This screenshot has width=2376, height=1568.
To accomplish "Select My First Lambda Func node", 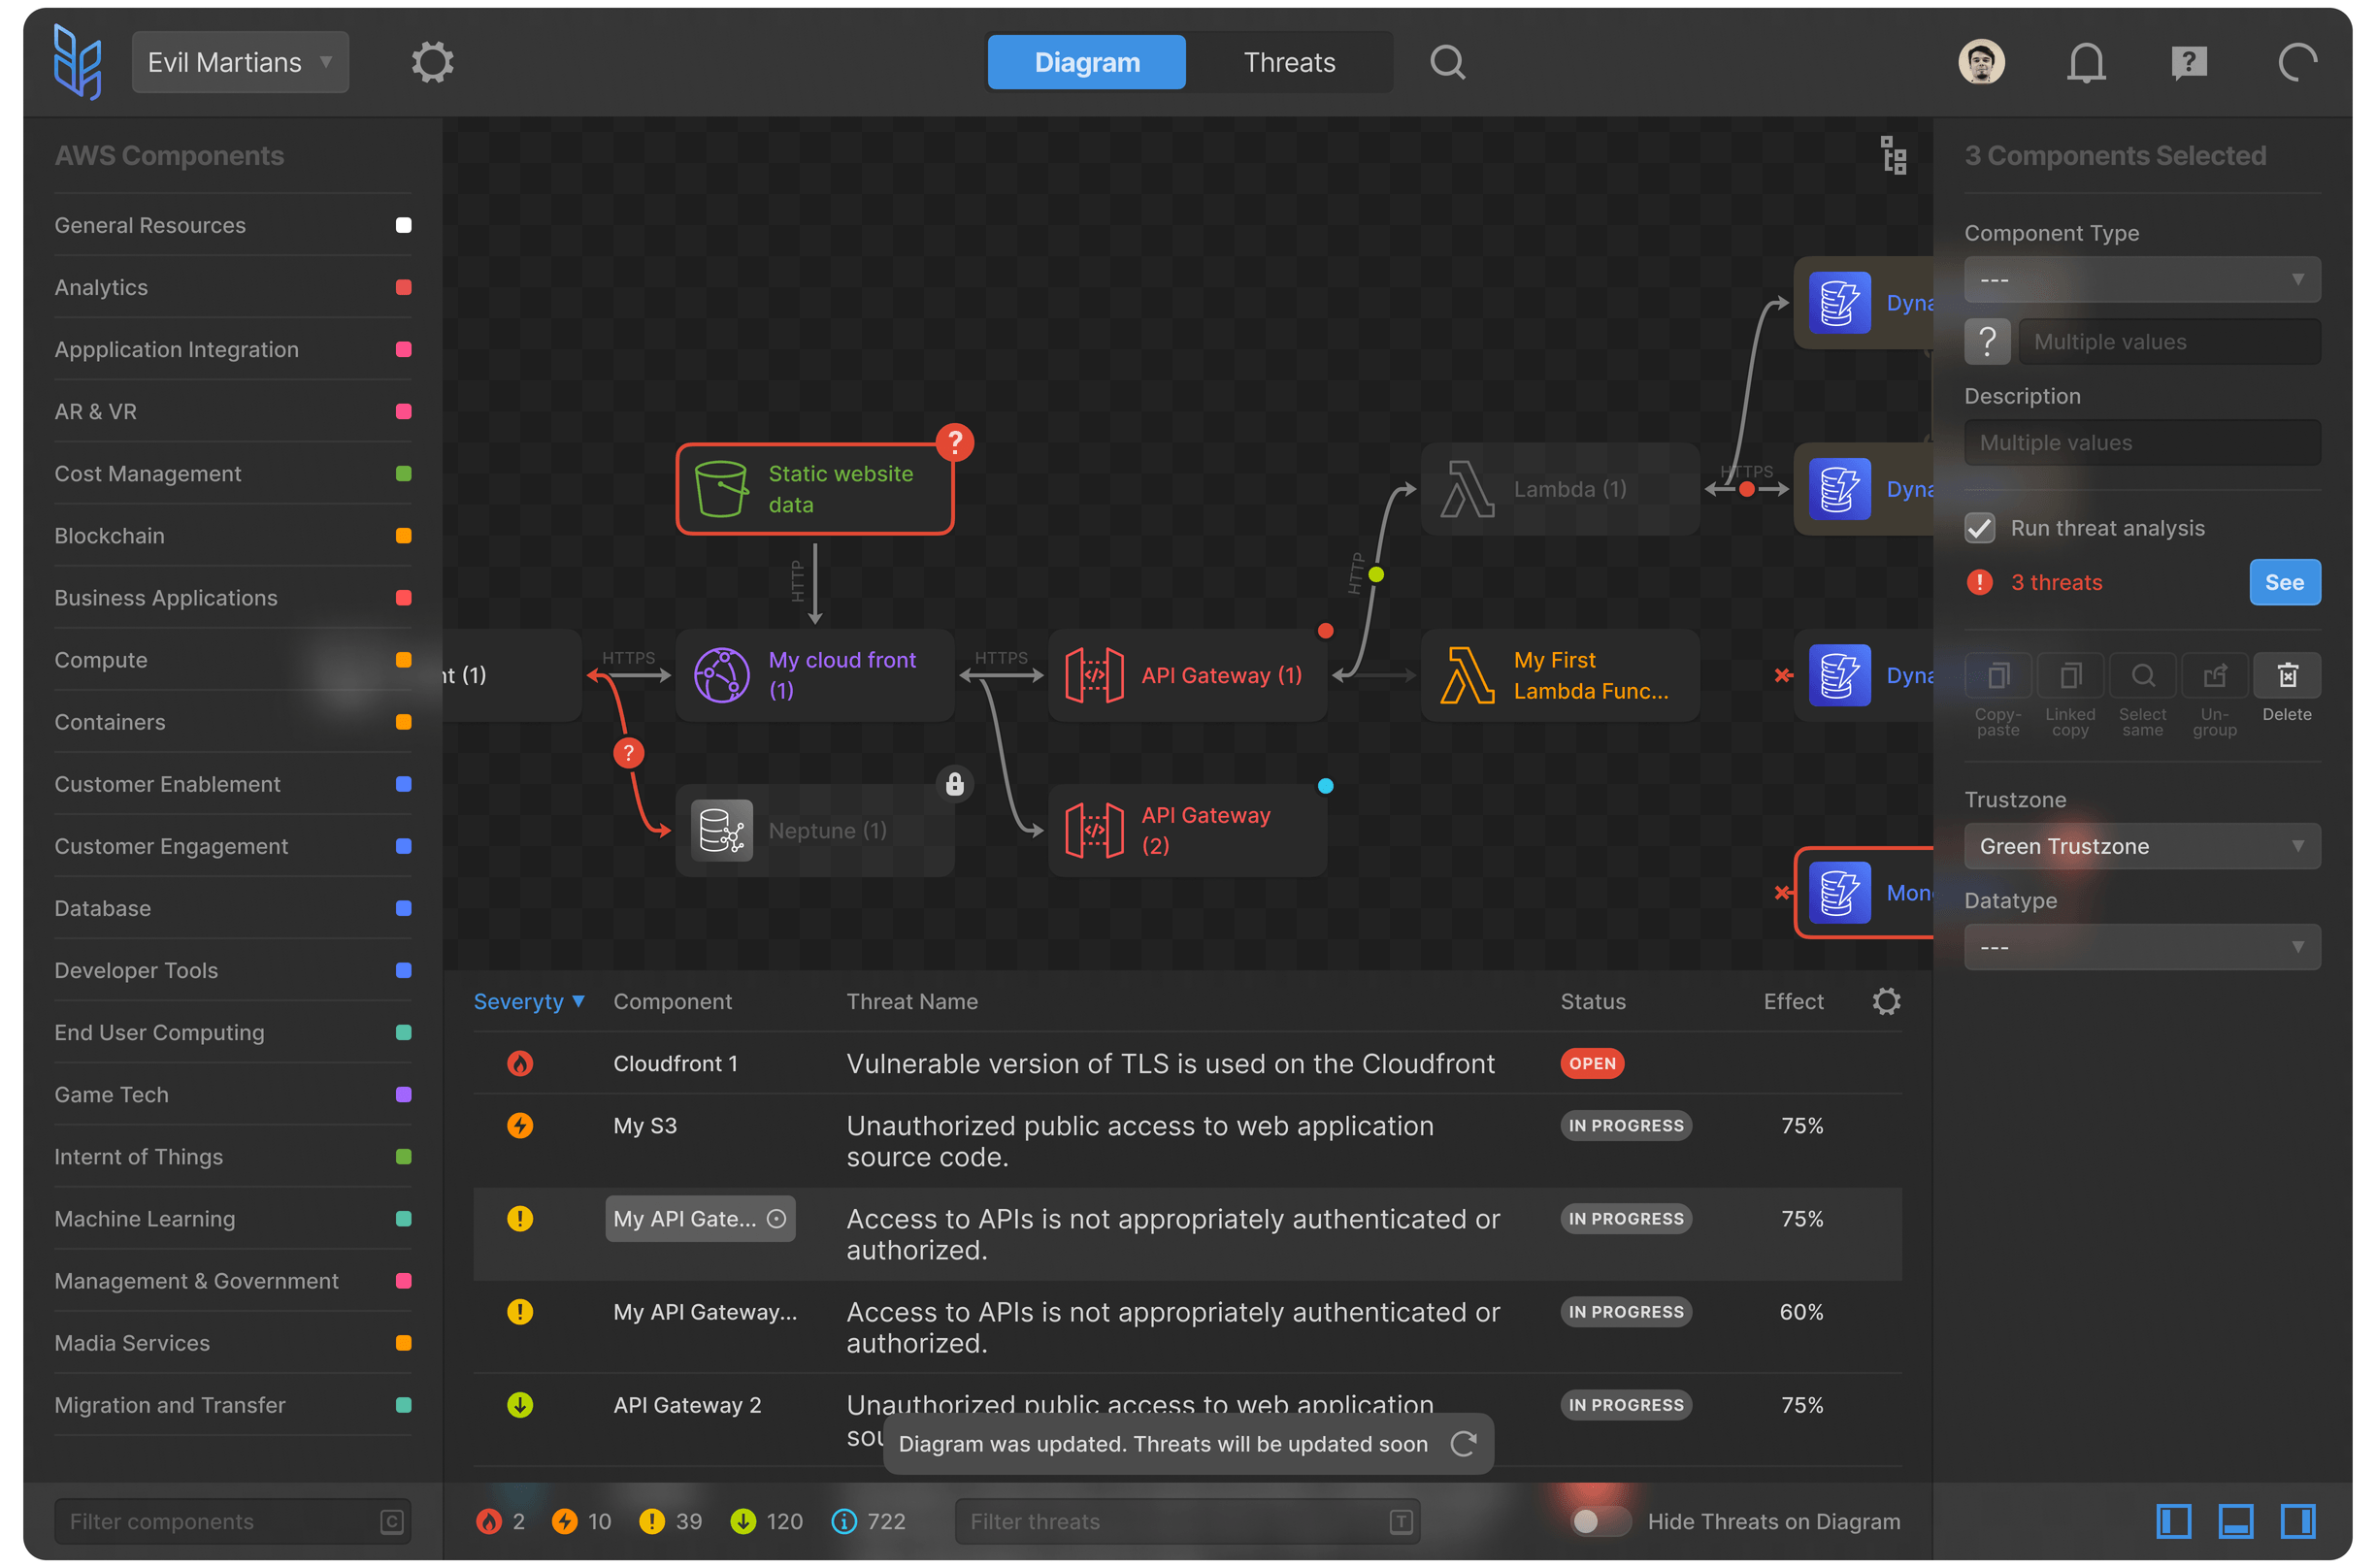I will [x=1560, y=675].
